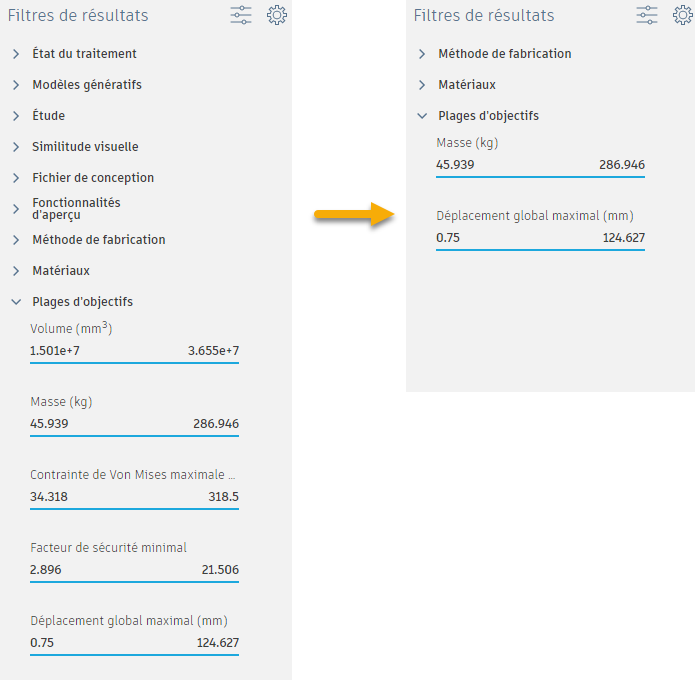Open settings gear in left panel
The width and height of the screenshot is (695, 680).
tap(277, 15)
